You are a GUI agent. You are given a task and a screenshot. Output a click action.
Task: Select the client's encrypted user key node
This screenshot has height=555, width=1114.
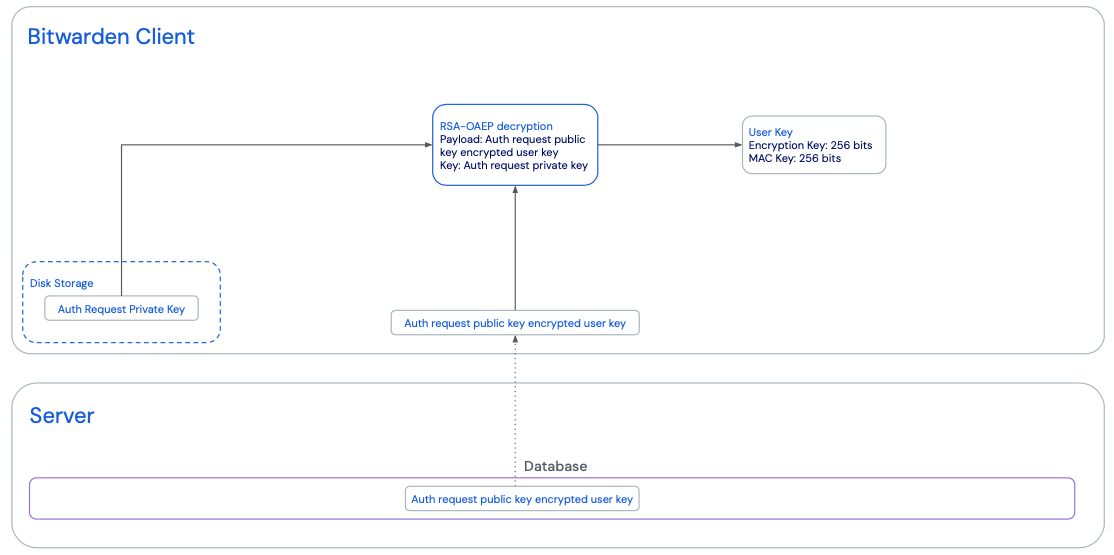coord(515,323)
